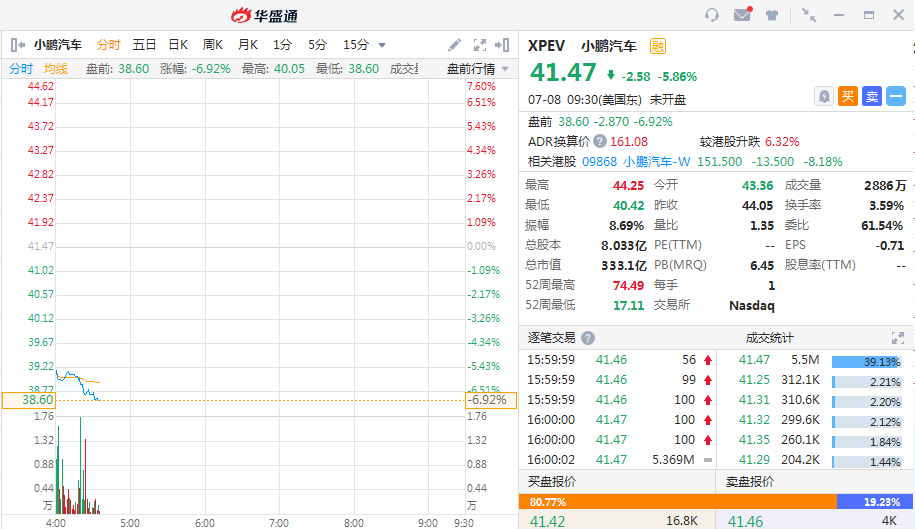Remove from watchlist with minus button
Image resolution: width=915 pixels, height=529 pixels.
pyautogui.click(x=896, y=96)
